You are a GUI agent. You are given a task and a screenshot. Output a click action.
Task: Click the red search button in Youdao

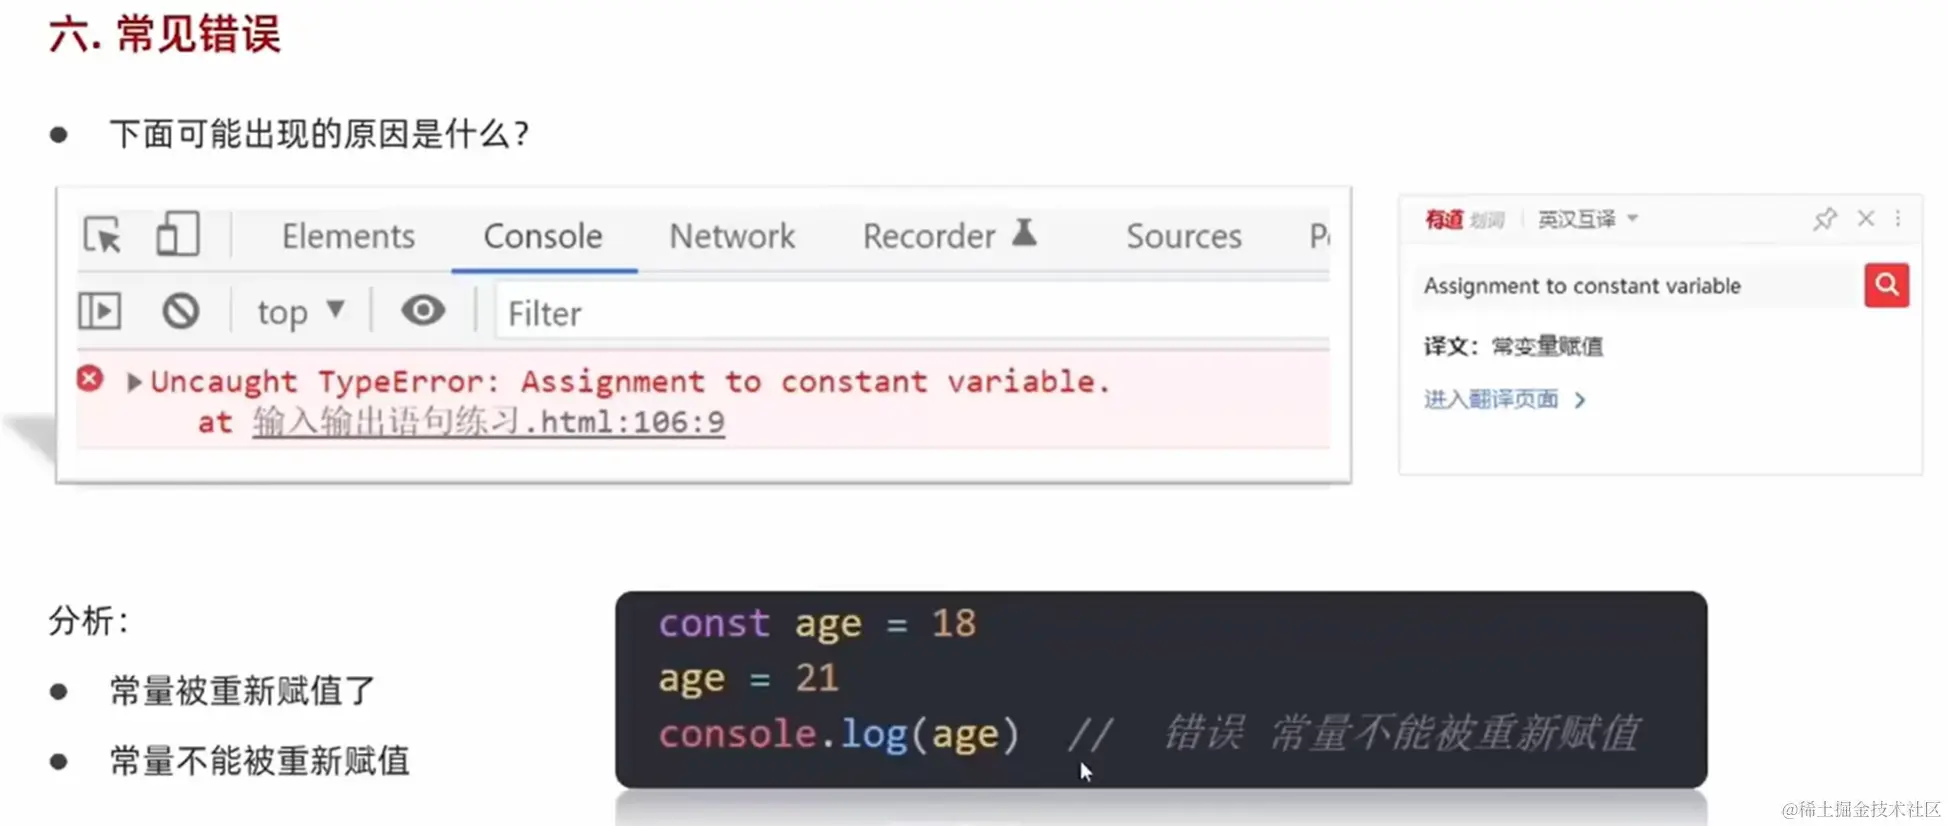[1886, 285]
